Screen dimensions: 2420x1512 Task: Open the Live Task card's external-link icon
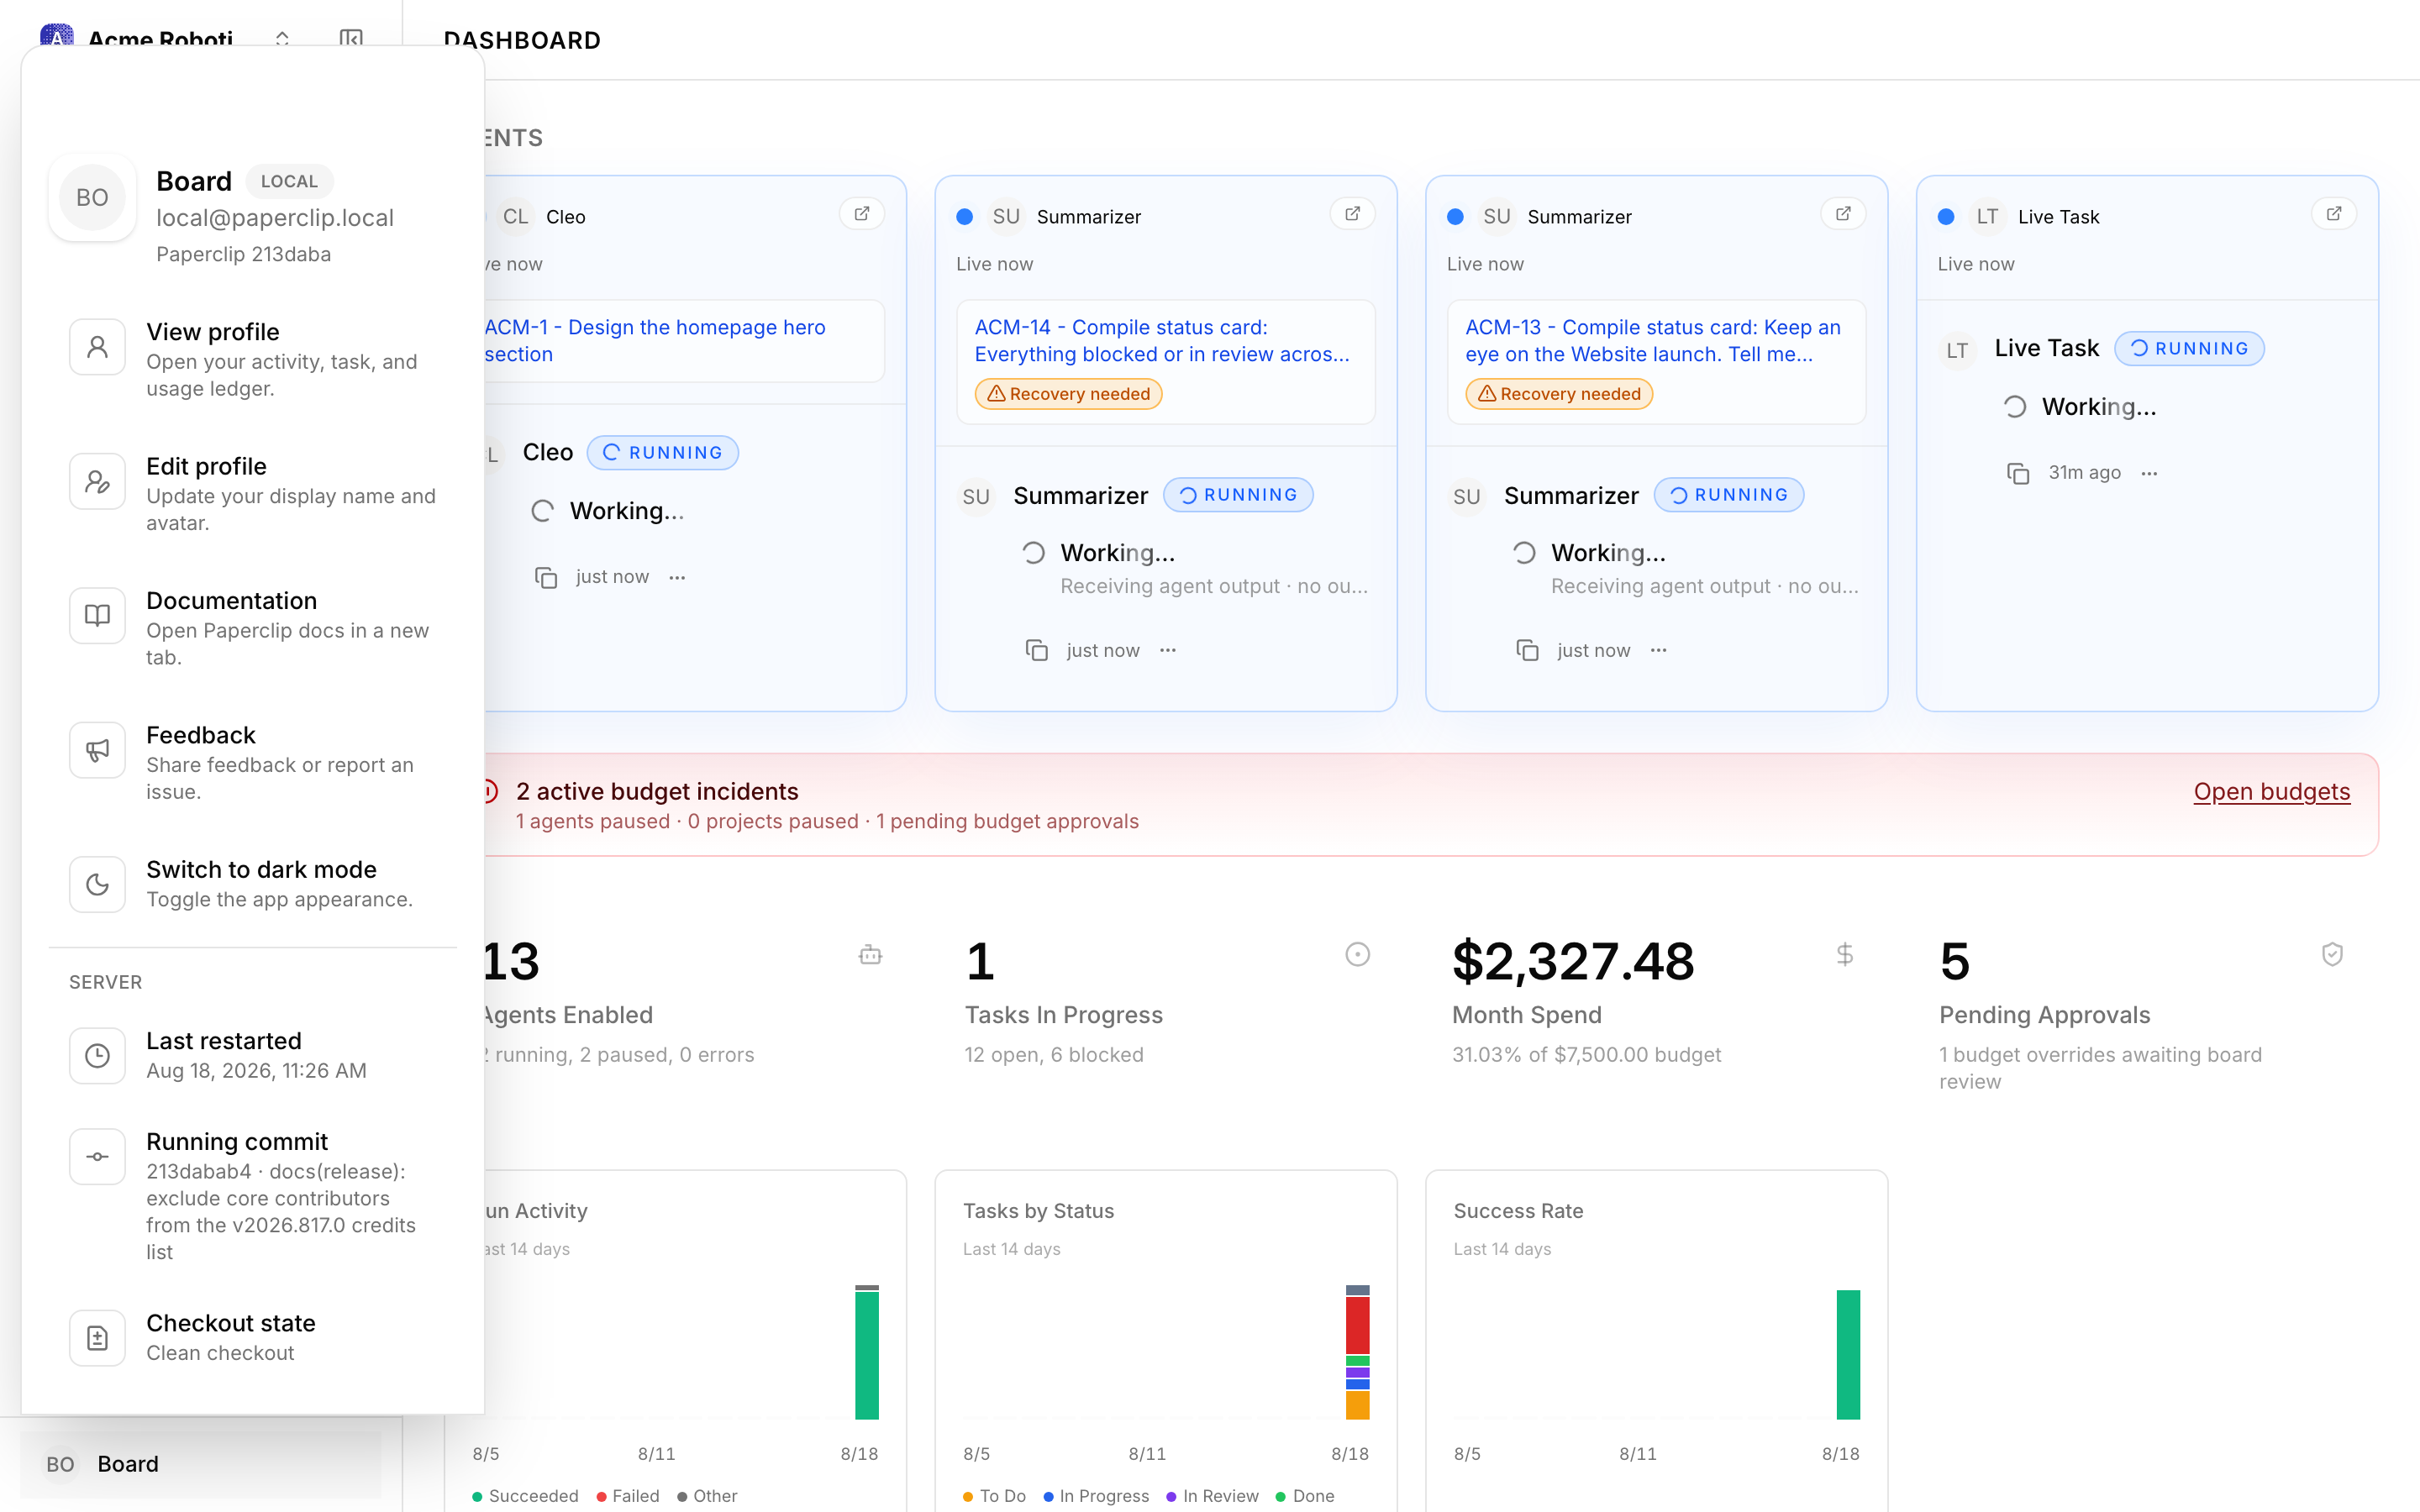point(2334,214)
